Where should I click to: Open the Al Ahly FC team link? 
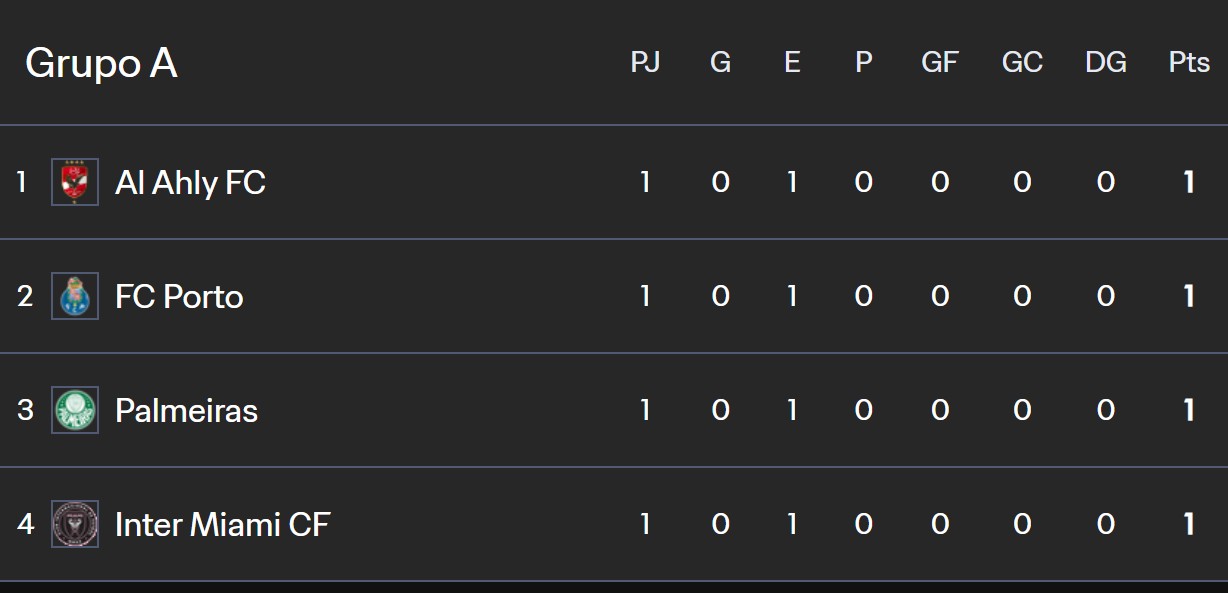(190, 183)
